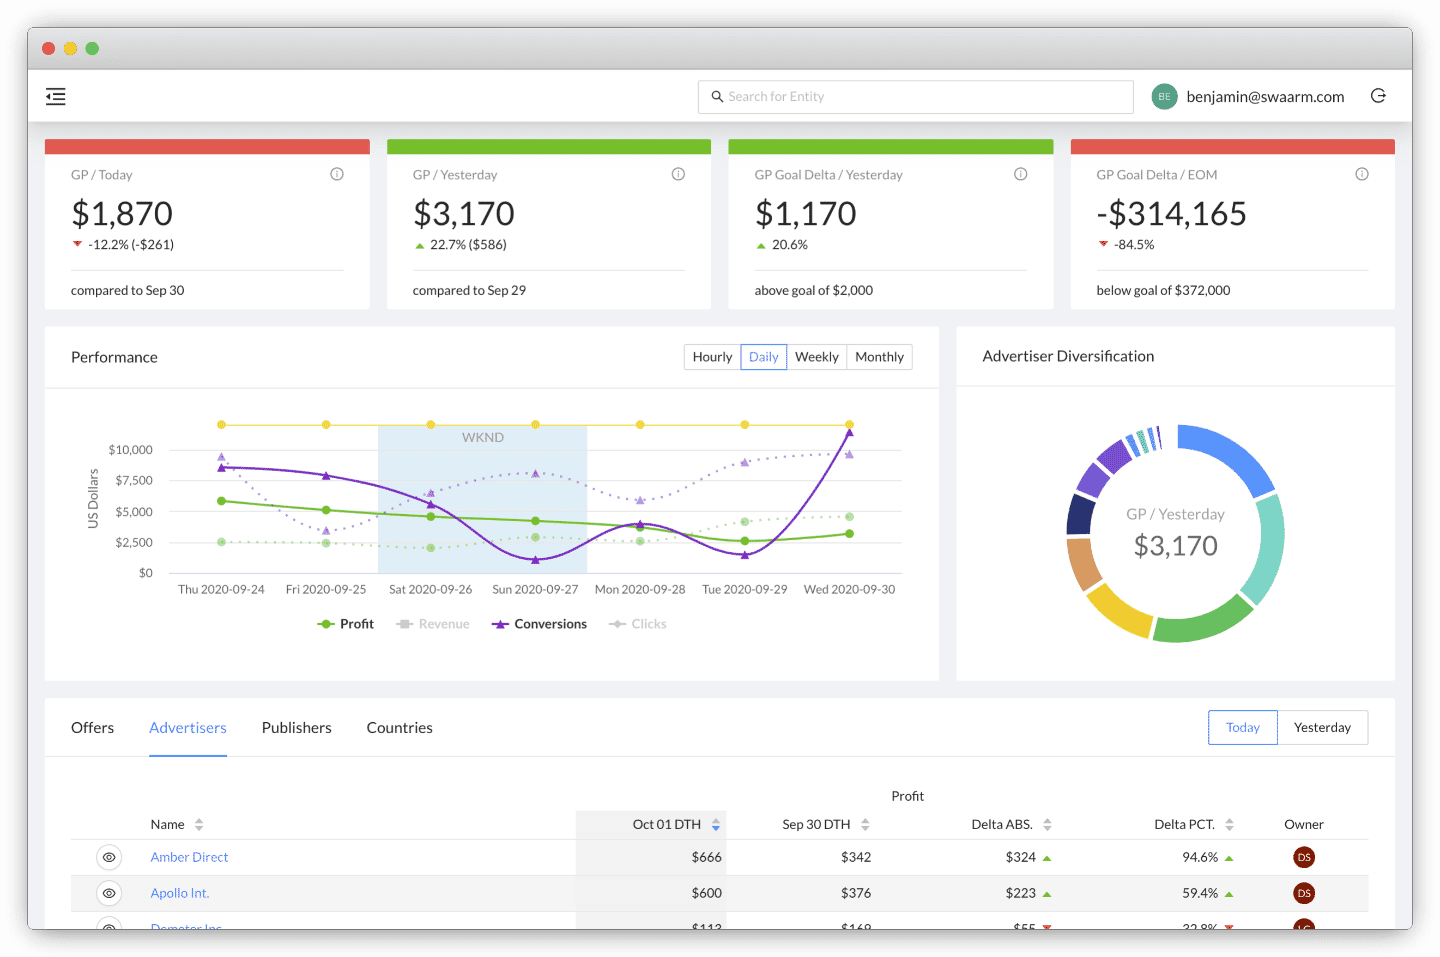
Task: Open the Publishers tab
Action: pyautogui.click(x=297, y=728)
